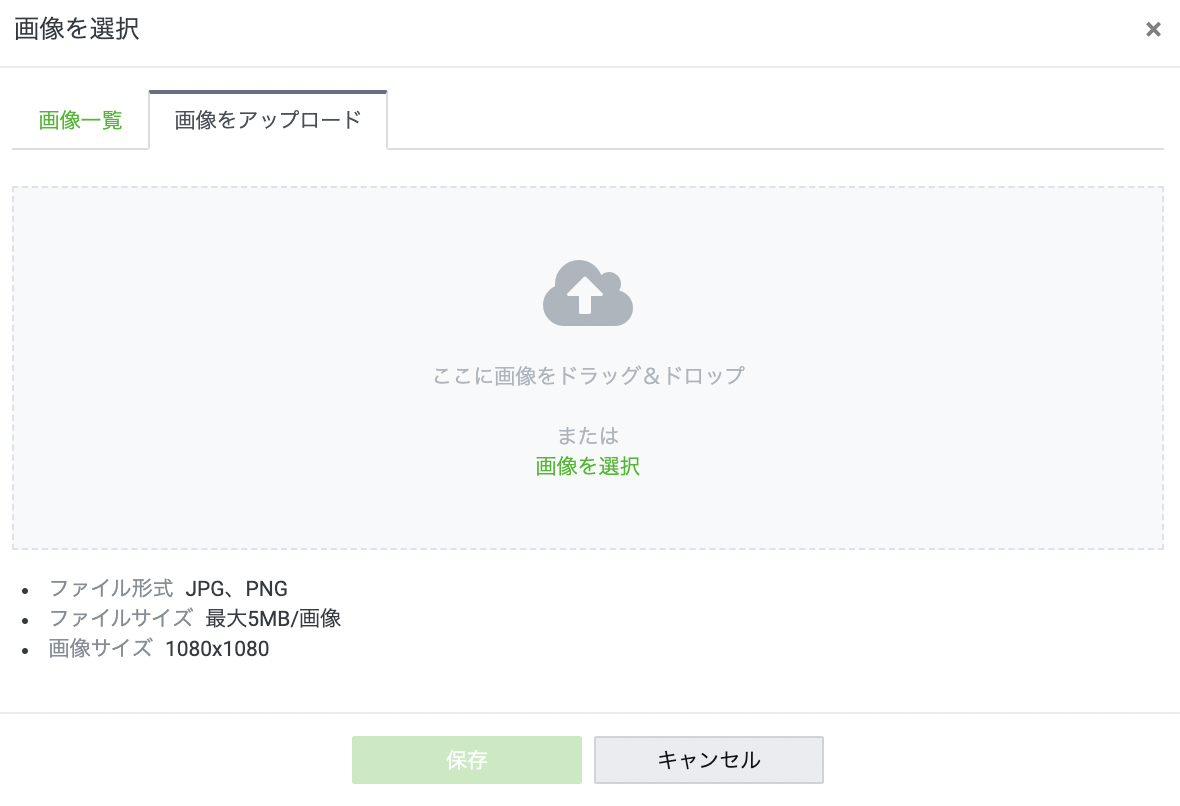Click the bullet point before 画像サイズ
The height and width of the screenshot is (806, 1180).
pos(25,650)
